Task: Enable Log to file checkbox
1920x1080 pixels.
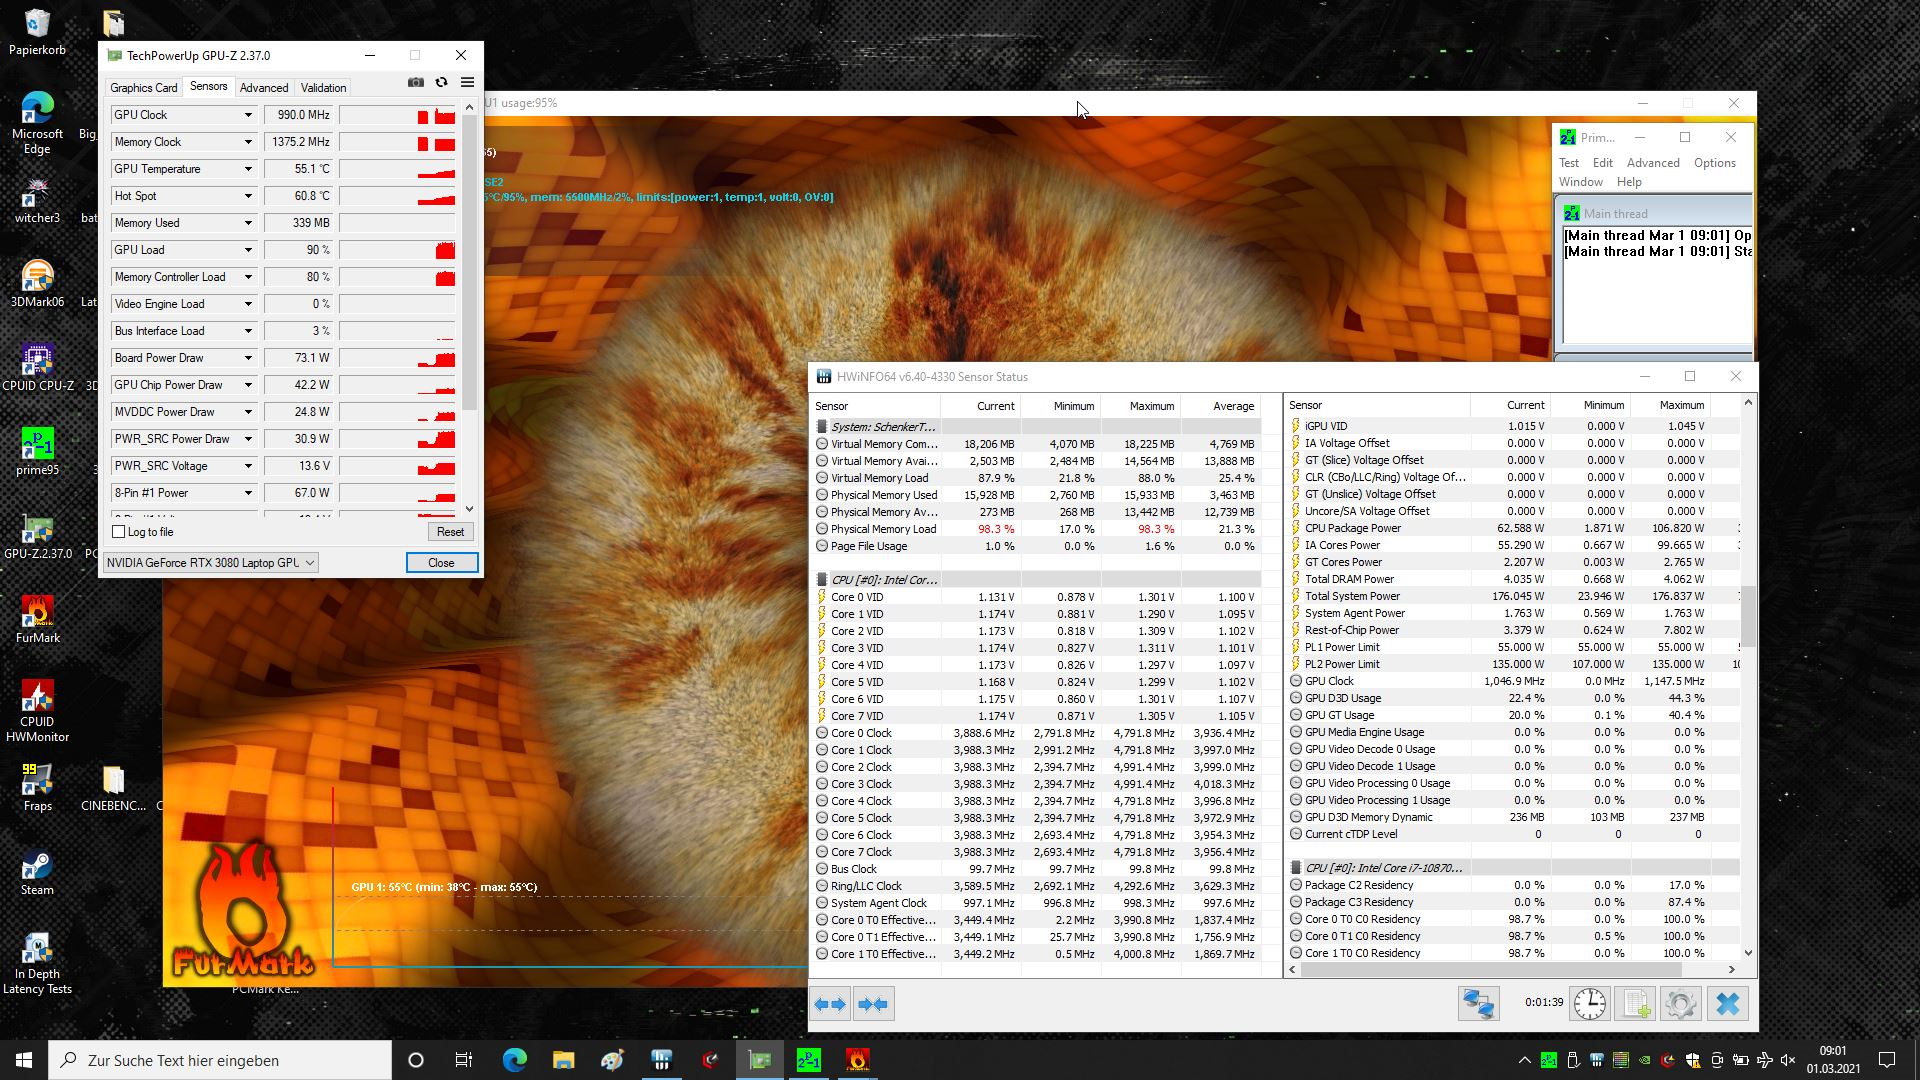Action: (119, 532)
